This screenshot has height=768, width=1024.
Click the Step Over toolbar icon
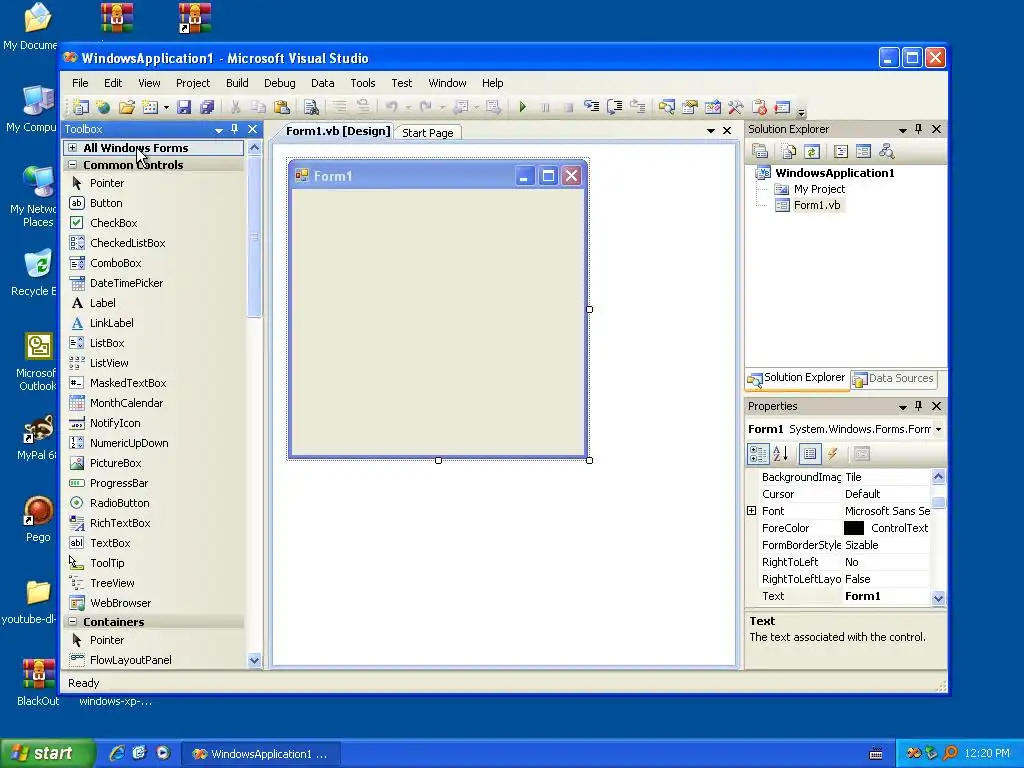[x=615, y=107]
